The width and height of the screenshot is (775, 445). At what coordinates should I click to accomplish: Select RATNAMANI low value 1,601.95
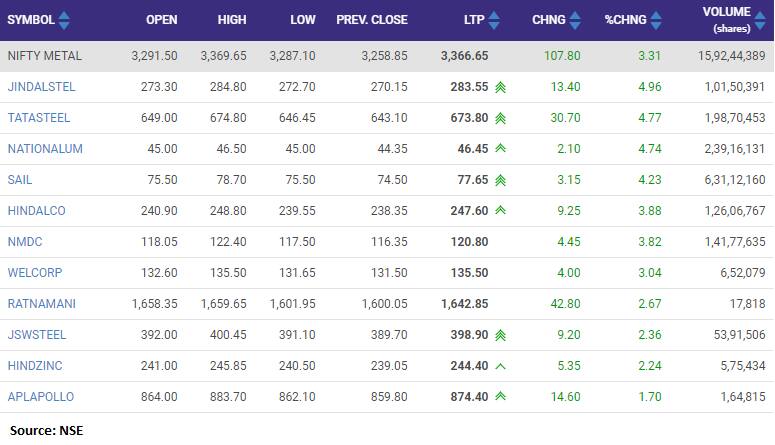pos(292,304)
